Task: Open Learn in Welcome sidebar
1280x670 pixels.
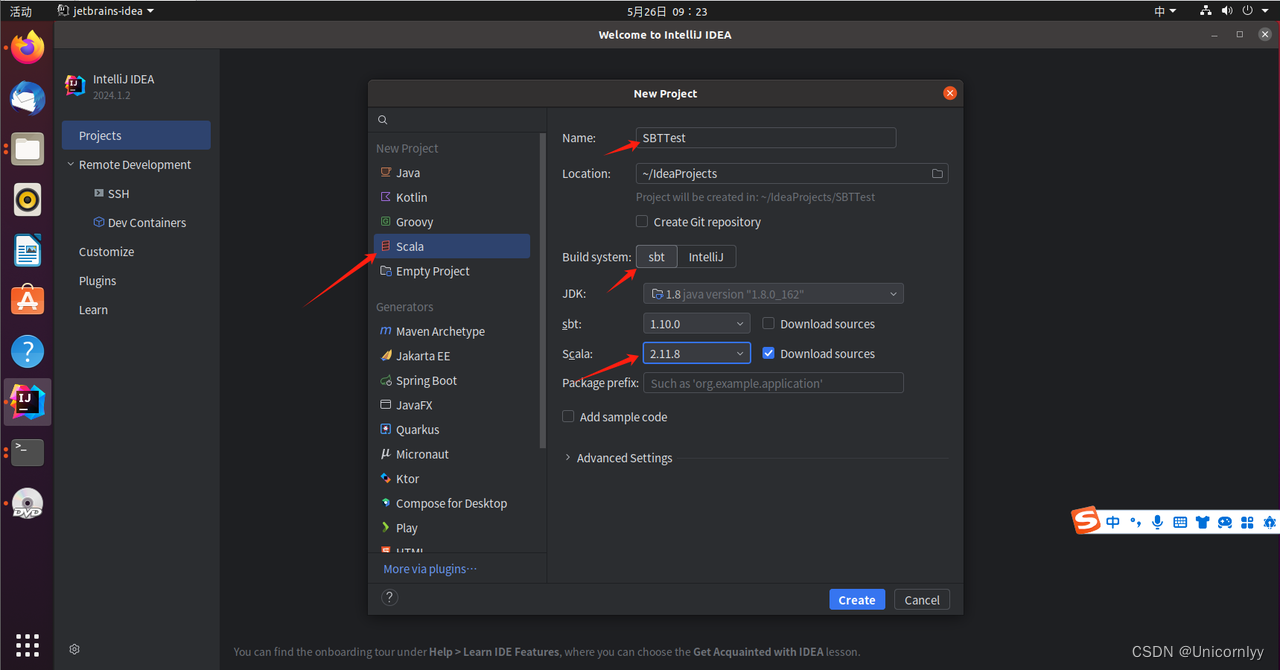Action: 93,309
